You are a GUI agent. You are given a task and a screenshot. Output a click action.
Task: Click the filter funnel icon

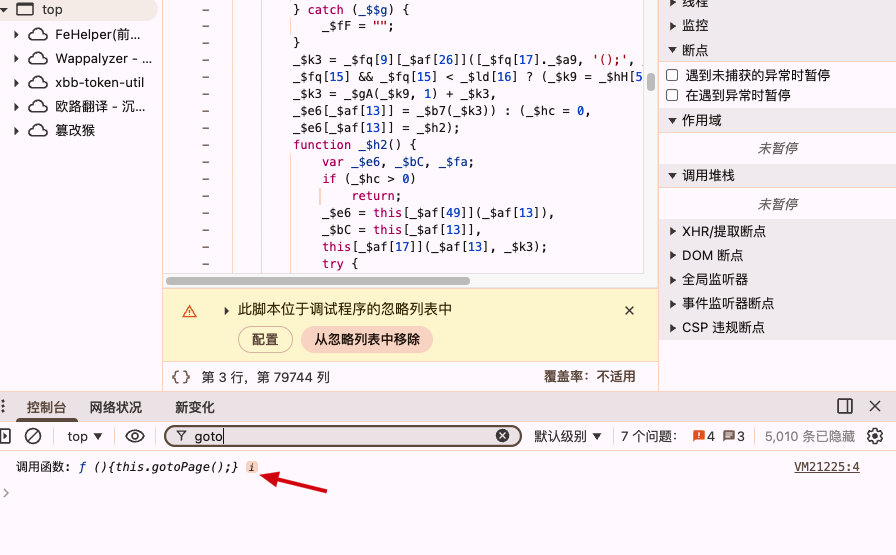pyautogui.click(x=181, y=436)
